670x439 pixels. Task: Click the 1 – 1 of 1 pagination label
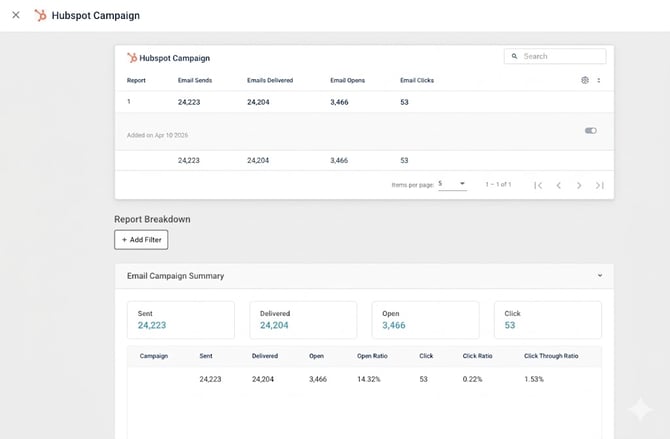[x=498, y=184]
